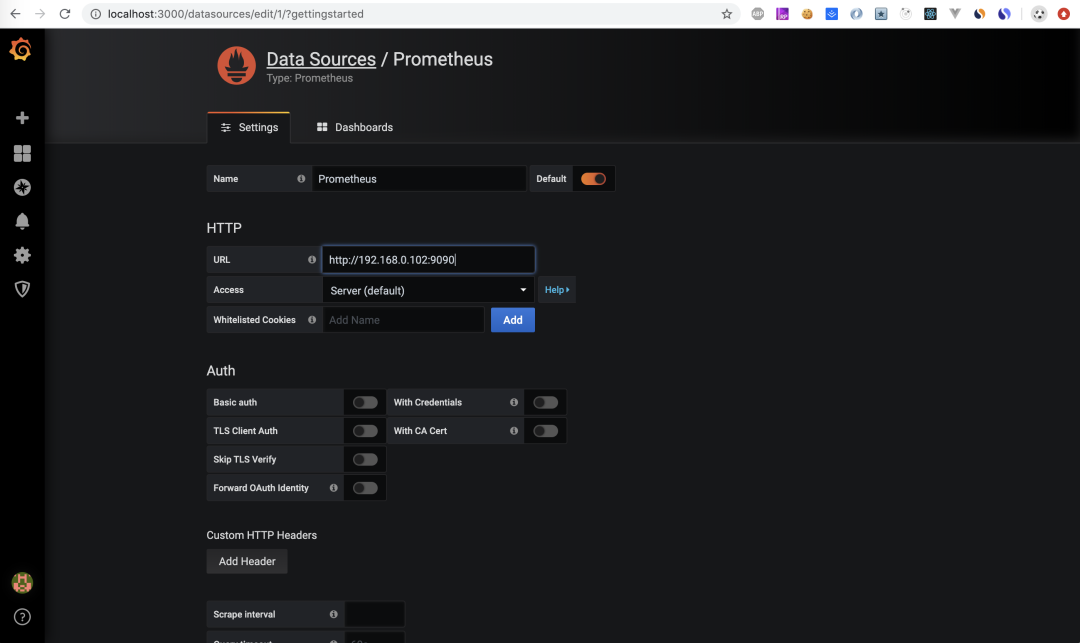Click the info icon next to URL
Image resolution: width=1080 pixels, height=643 pixels.
click(x=312, y=260)
